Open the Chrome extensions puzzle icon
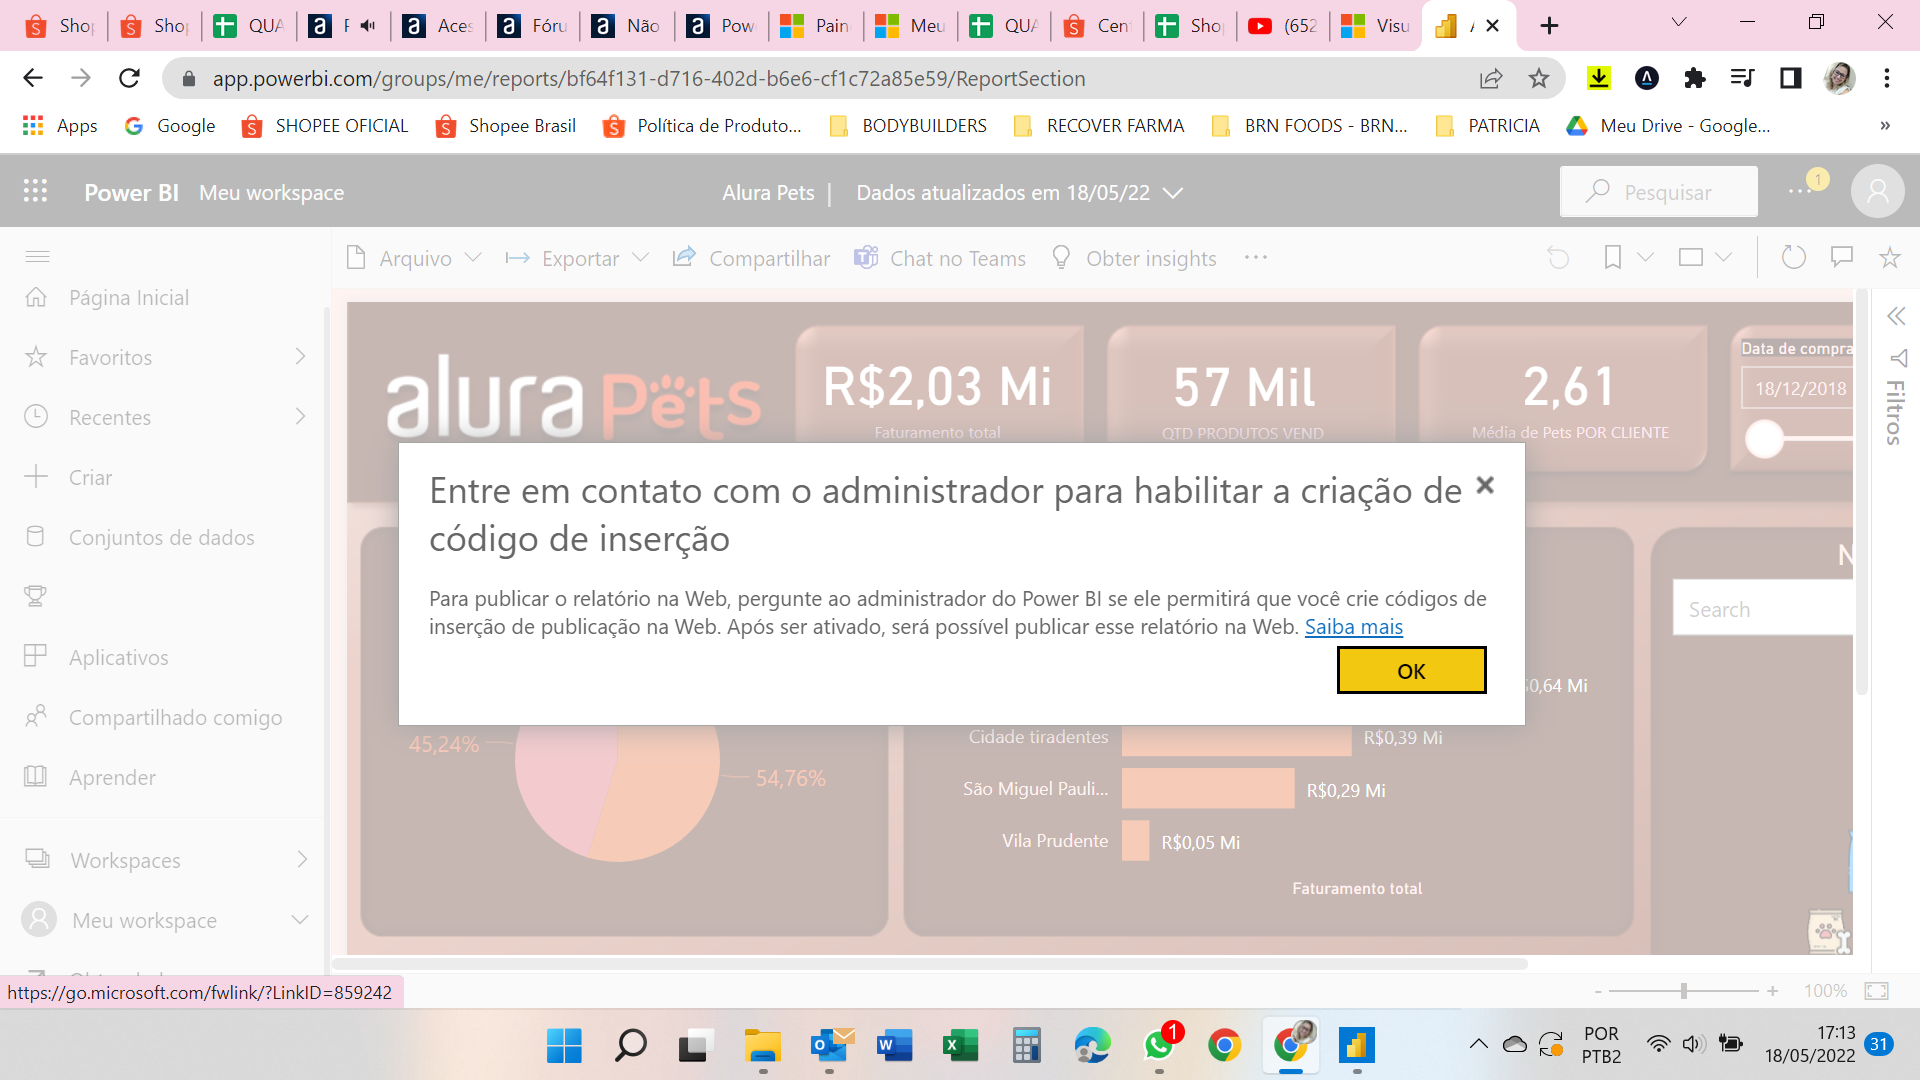The image size is (1920, 1080). pyautogui.click(x=1694, y=78)
